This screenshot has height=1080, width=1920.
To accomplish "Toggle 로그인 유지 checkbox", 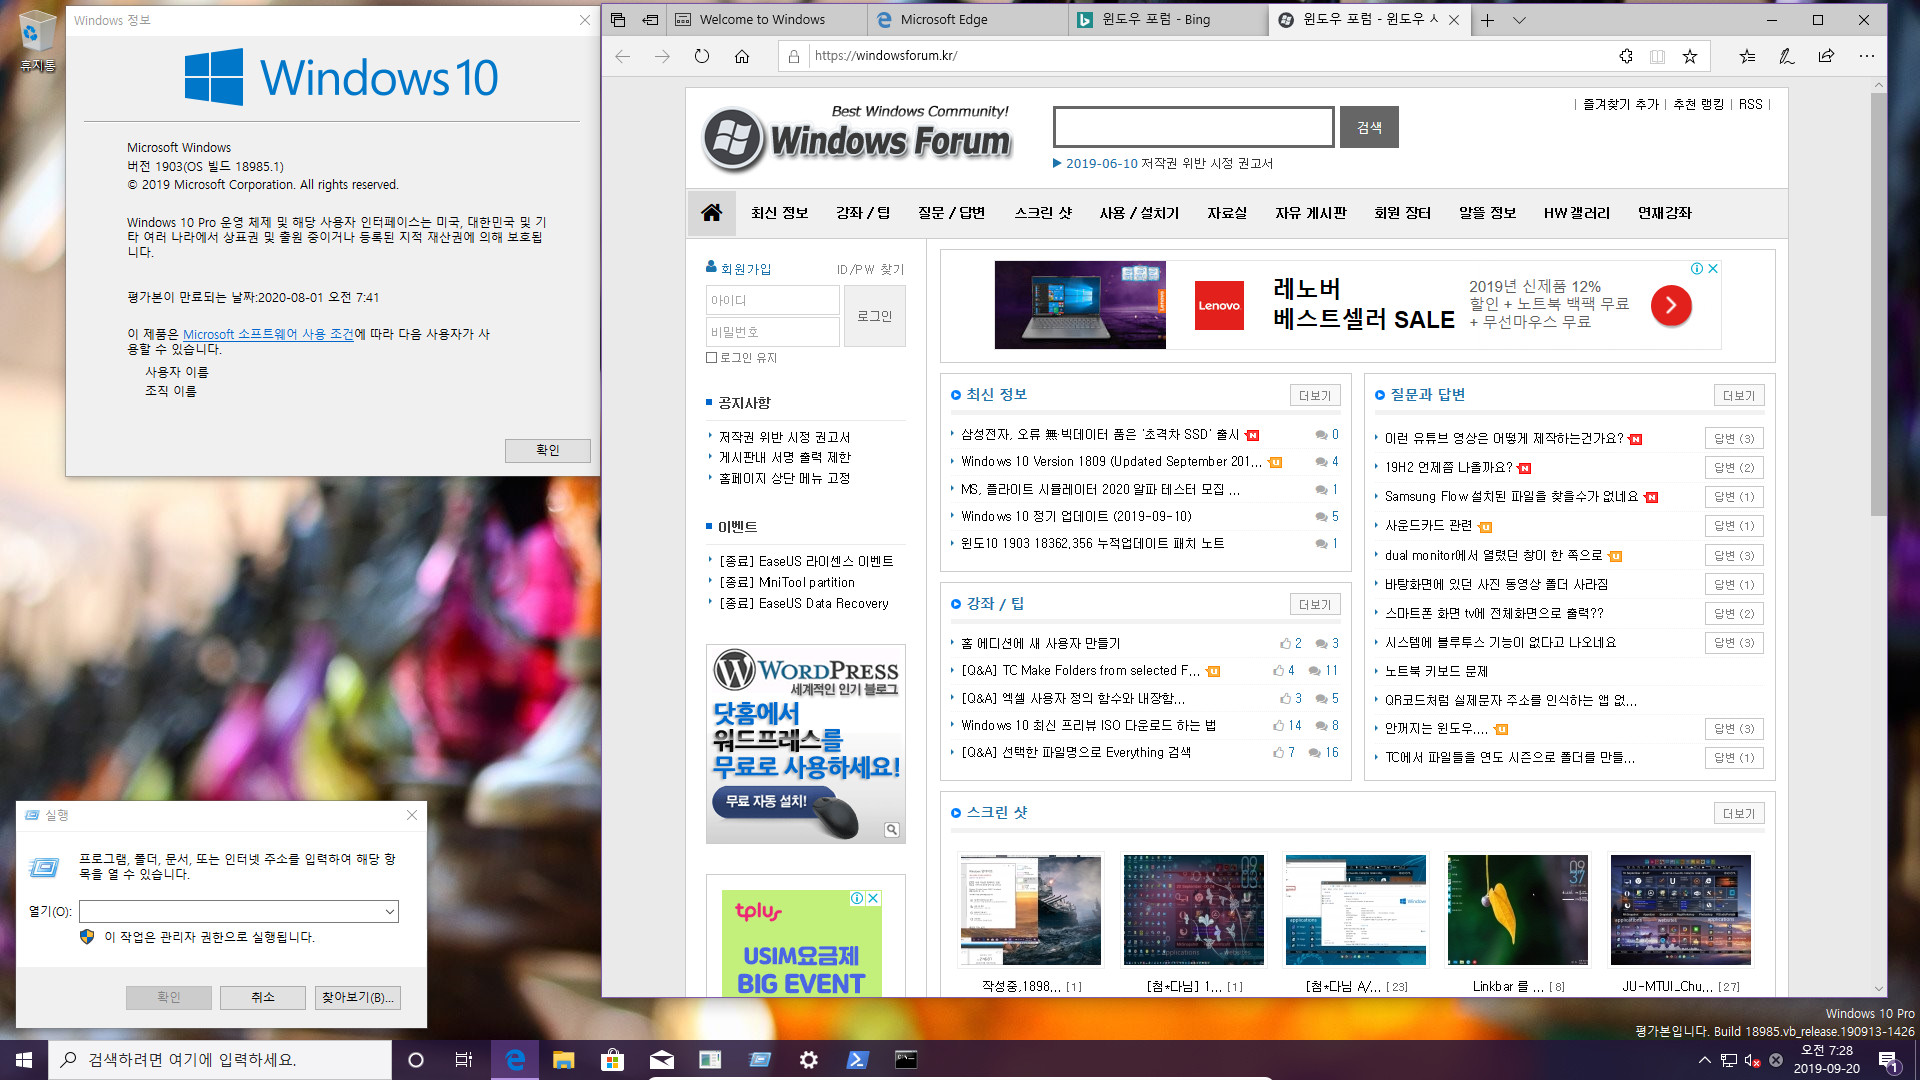I will (x=711, y=357).
